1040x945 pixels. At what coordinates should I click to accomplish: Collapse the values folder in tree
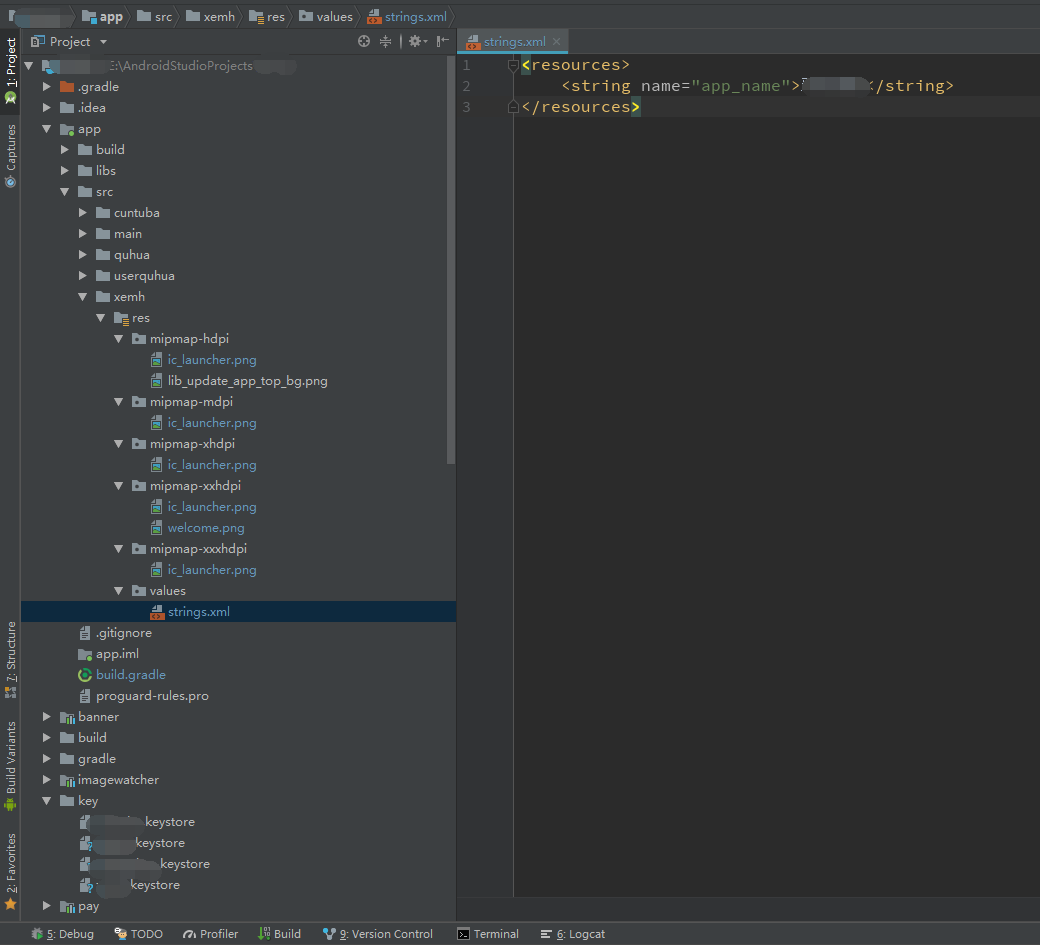click(x=118, y=590)
